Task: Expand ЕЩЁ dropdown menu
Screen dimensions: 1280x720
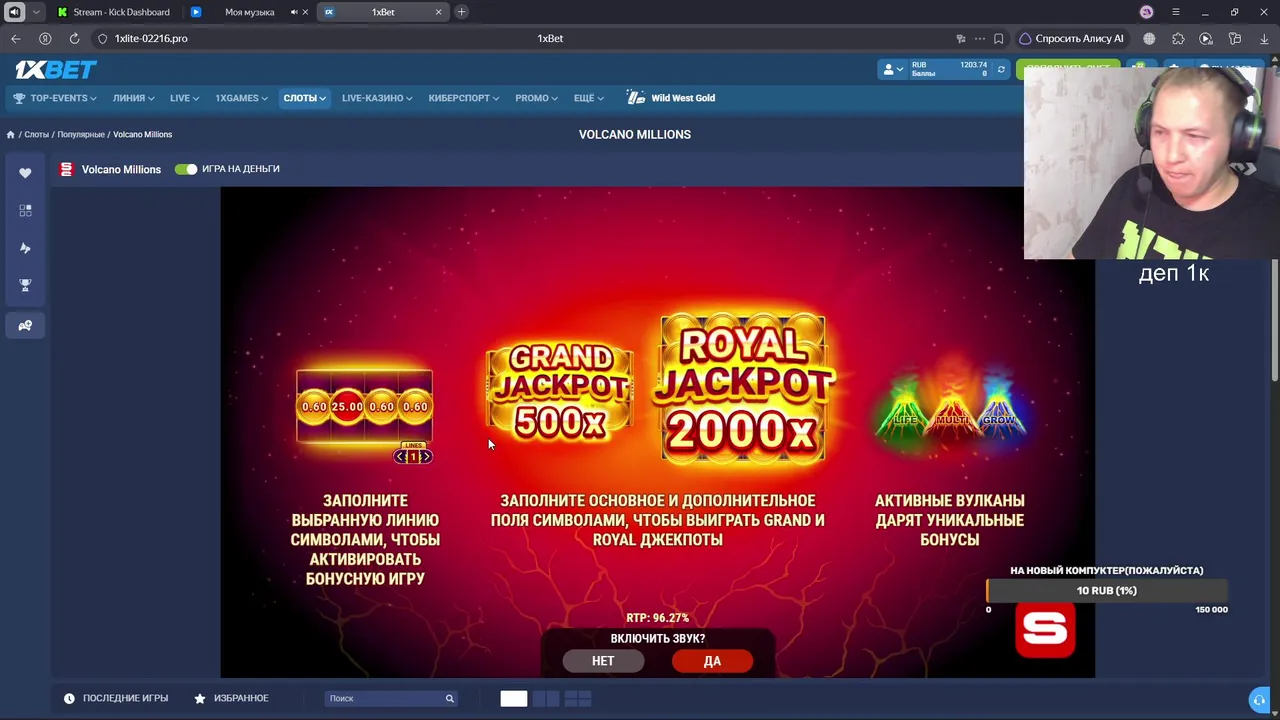Action: pos(589,98)
